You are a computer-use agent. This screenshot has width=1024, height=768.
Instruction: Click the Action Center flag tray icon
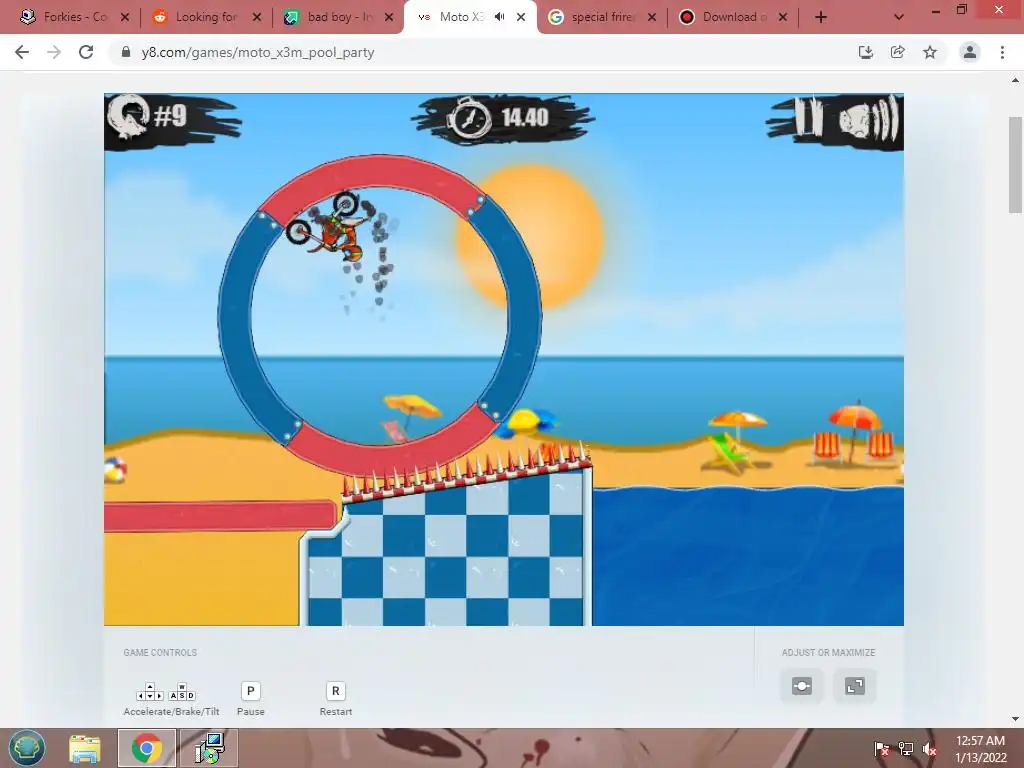(882, 749)
